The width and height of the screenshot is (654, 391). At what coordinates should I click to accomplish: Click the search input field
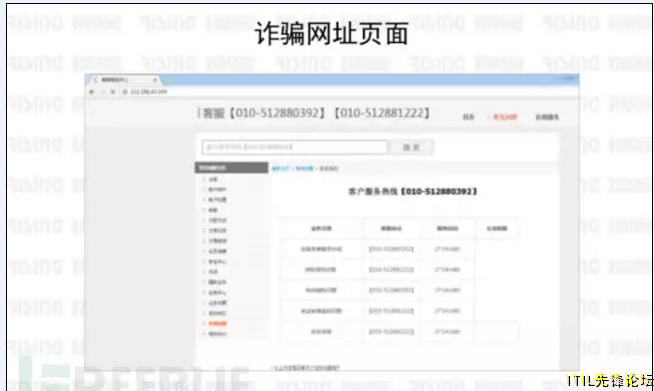pos(295,147)
